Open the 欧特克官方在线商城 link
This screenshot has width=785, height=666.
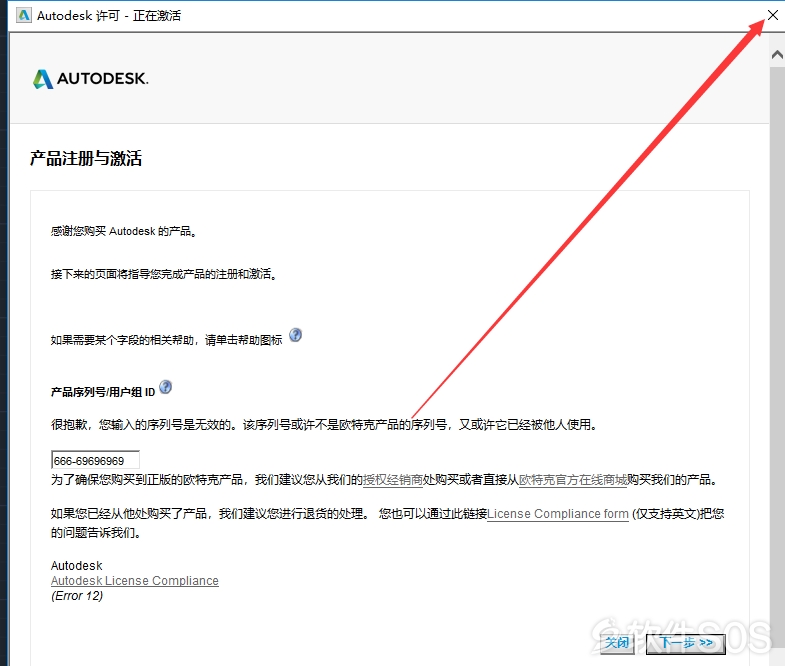pos(573,480)
